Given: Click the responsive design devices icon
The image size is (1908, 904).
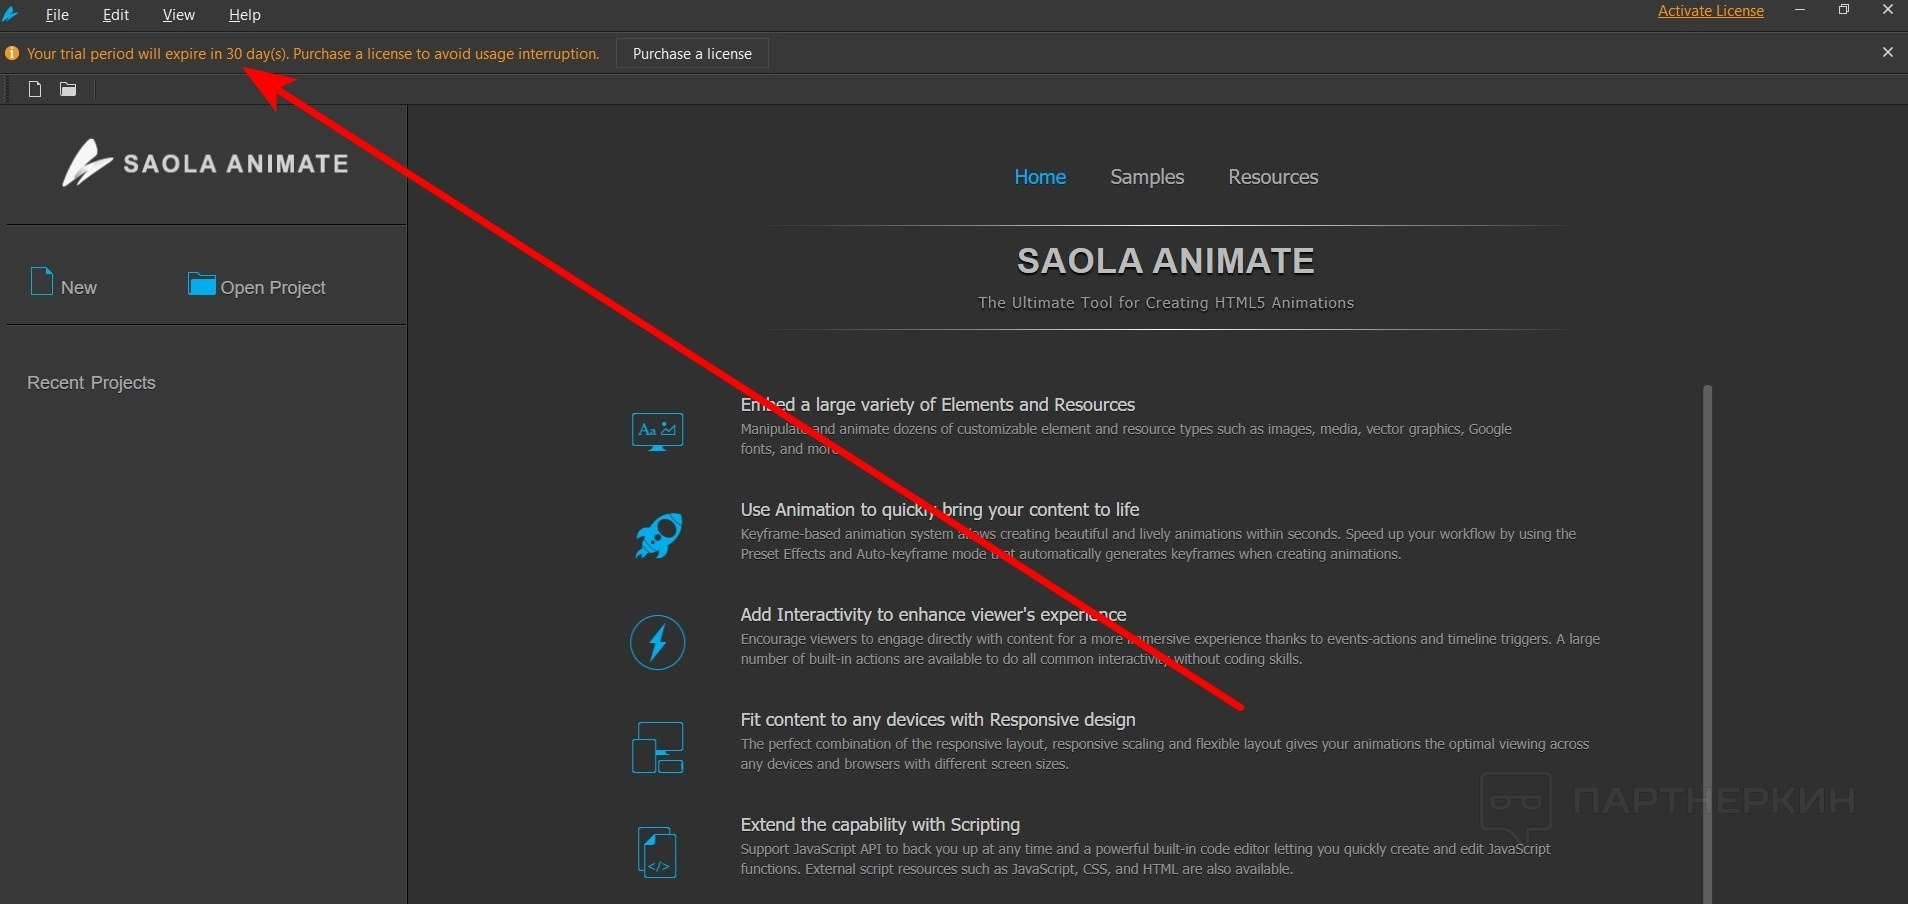Looking at the screenshot, I should (657, 747).
